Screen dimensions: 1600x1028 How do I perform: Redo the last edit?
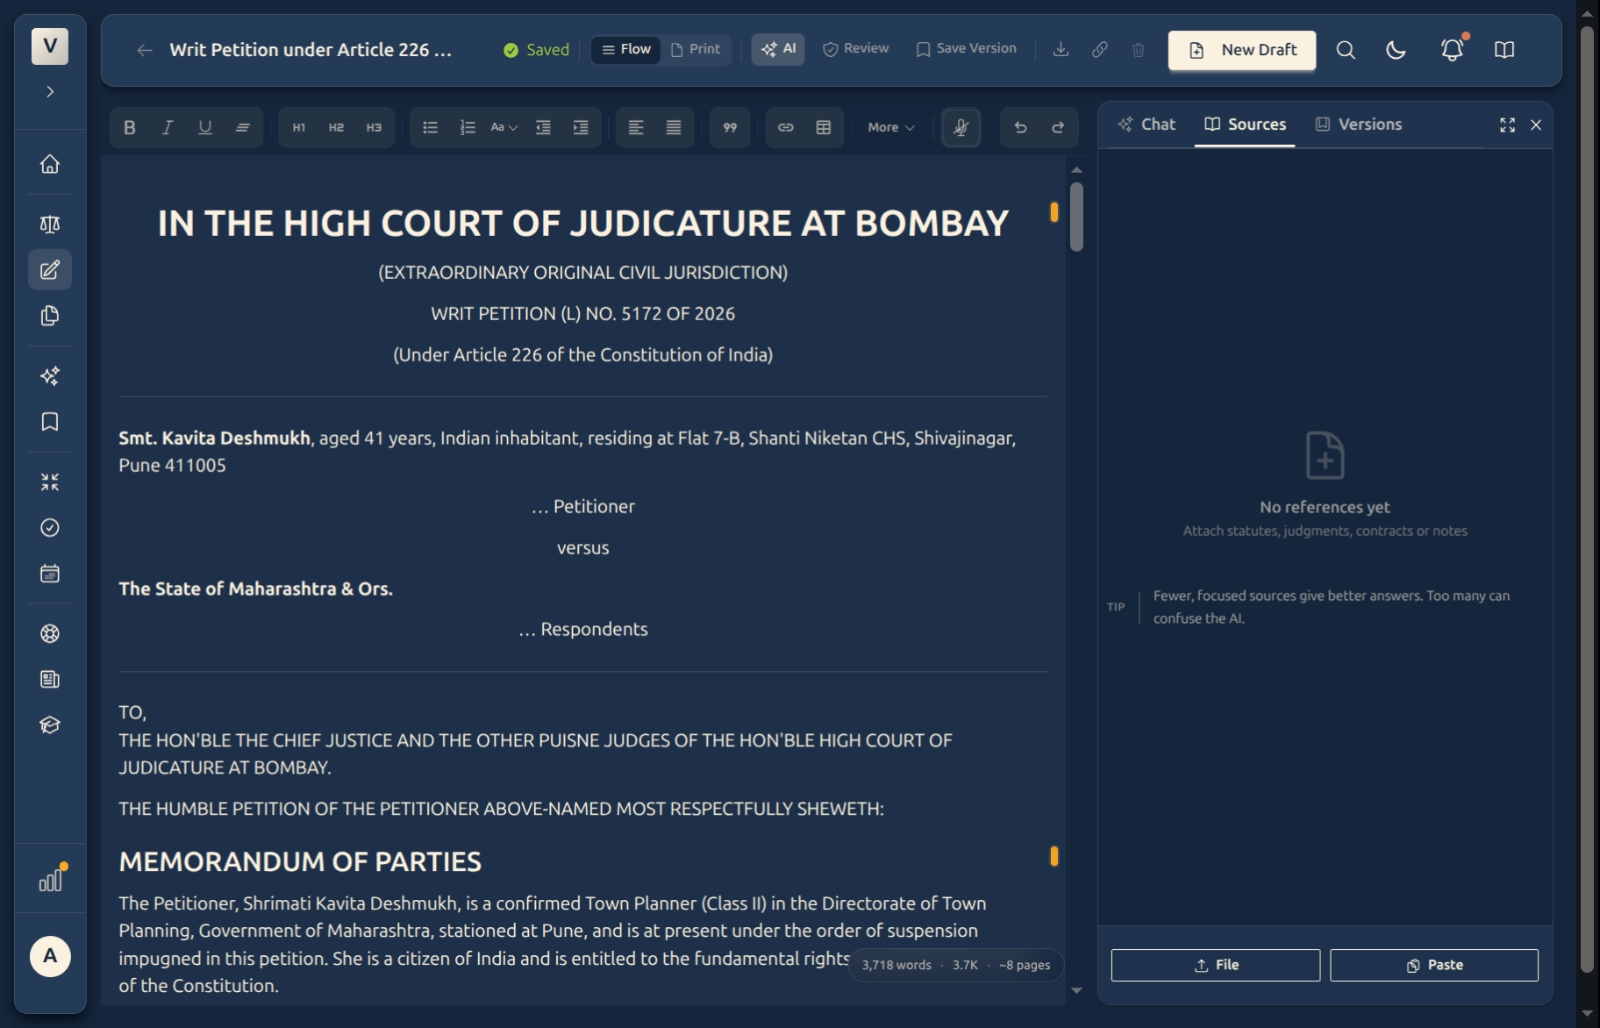[x=1058, y=127]
